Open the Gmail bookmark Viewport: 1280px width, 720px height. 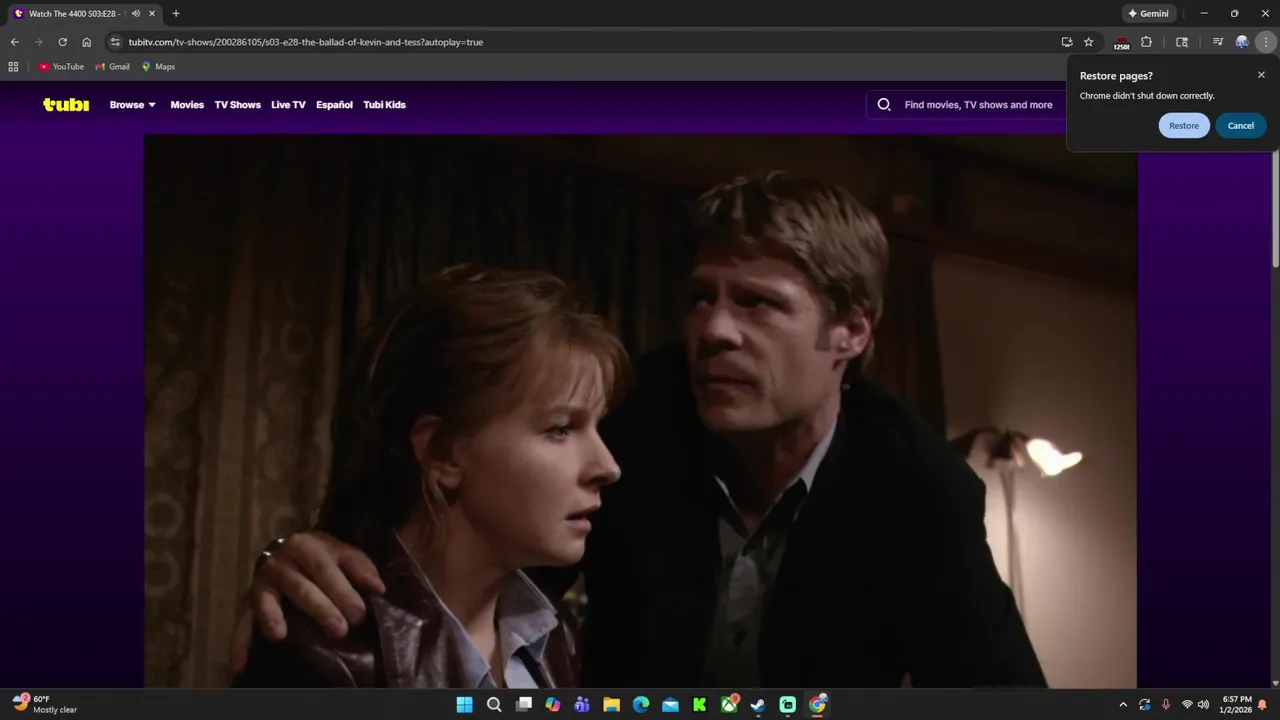[x=112, y=67]
